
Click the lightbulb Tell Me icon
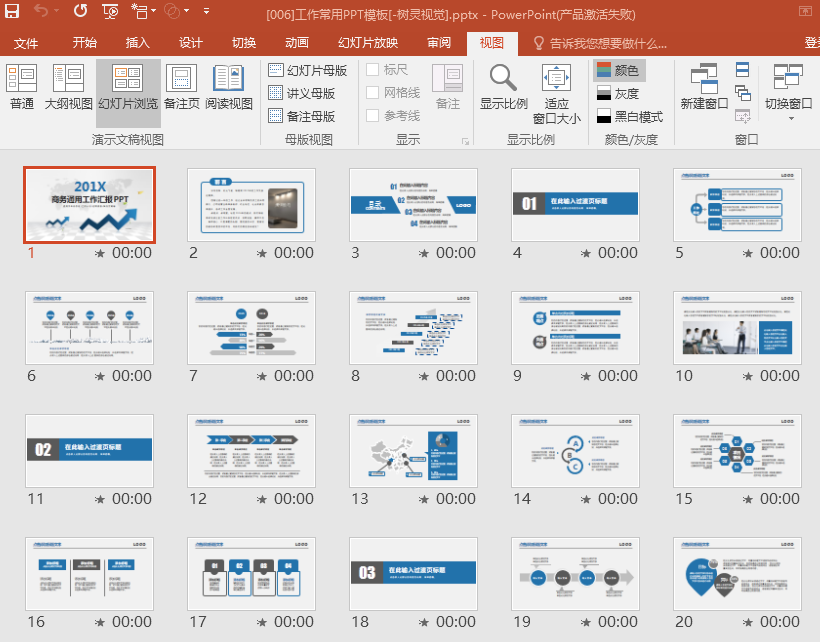(x=538, y=43)
